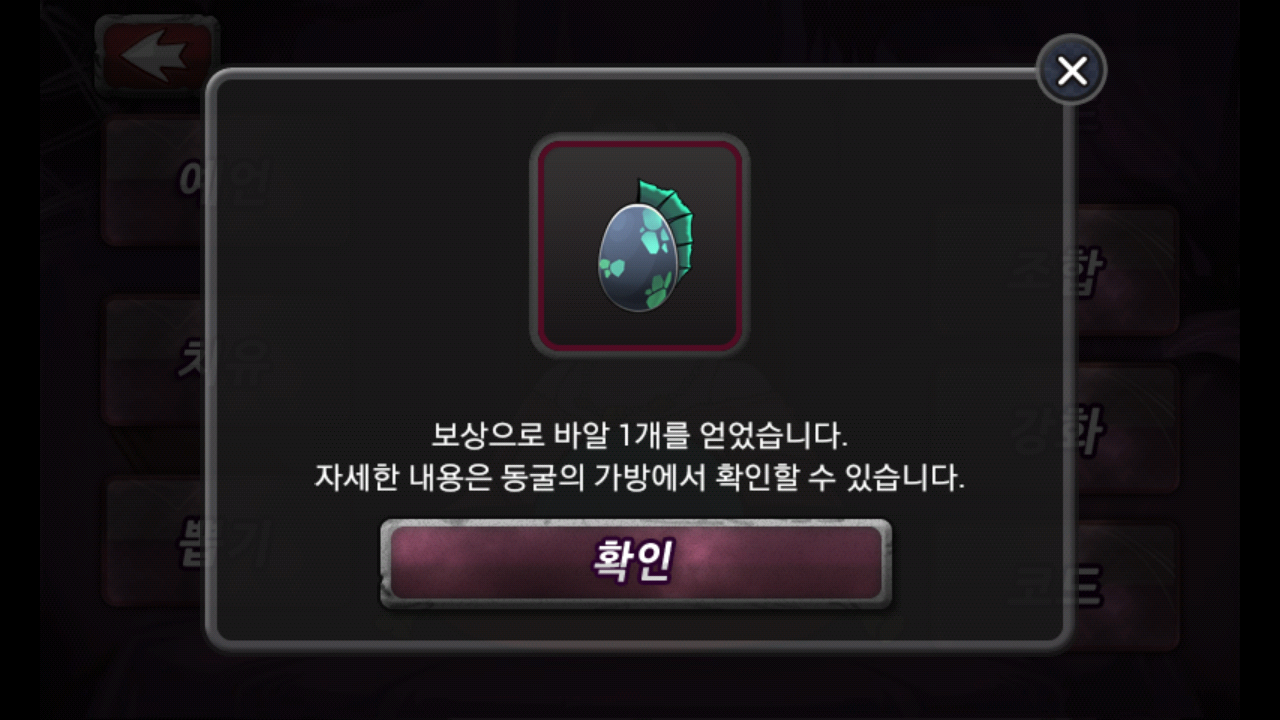Viewport: 1280px width, 720px height.
Task: Select the 코드 tile behind the popup
Action: pos(1123,587)
